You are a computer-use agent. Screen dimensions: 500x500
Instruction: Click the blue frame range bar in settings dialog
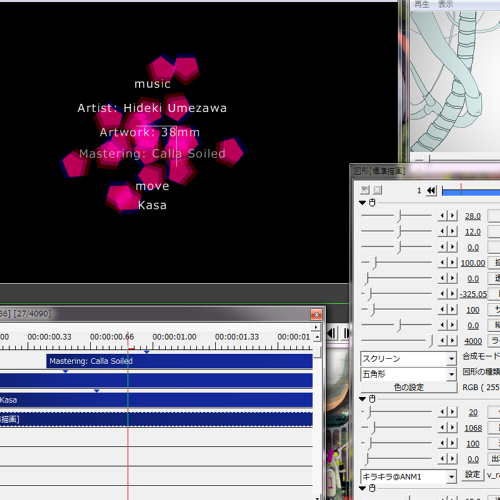click(x=471, y=191)
